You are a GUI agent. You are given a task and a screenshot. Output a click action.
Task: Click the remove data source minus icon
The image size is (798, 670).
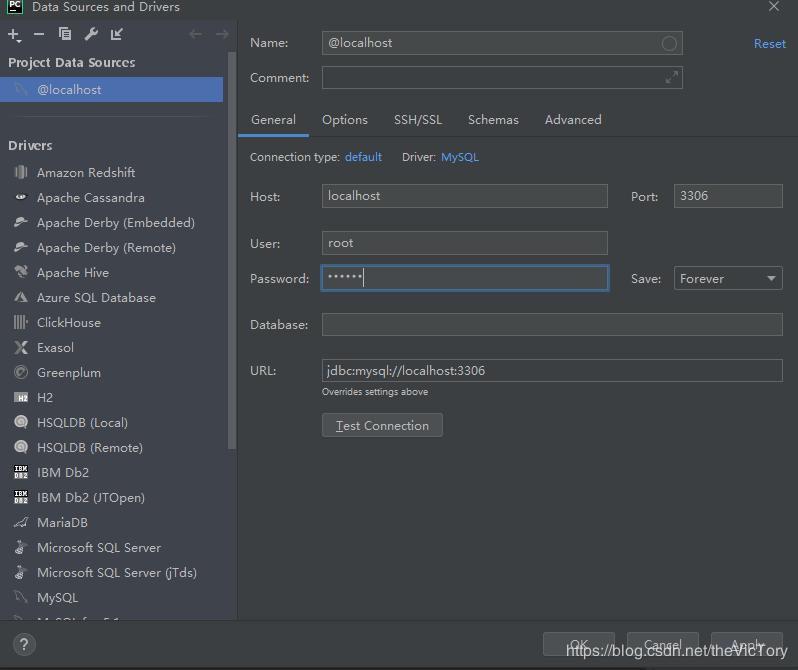[x=39, y=35]
